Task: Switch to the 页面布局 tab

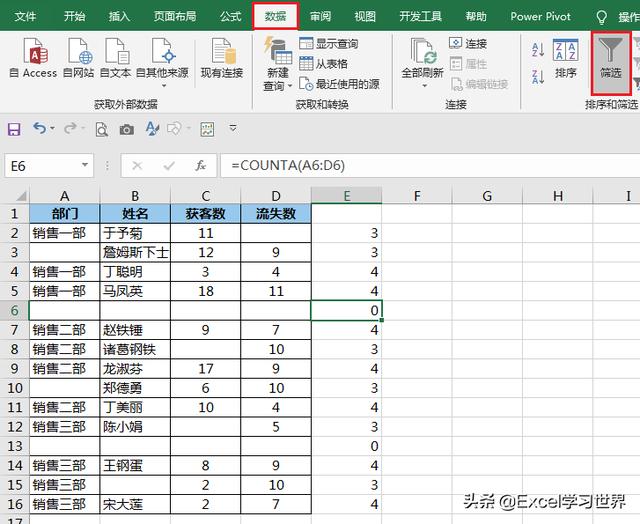Action: [x=175, y=16]
